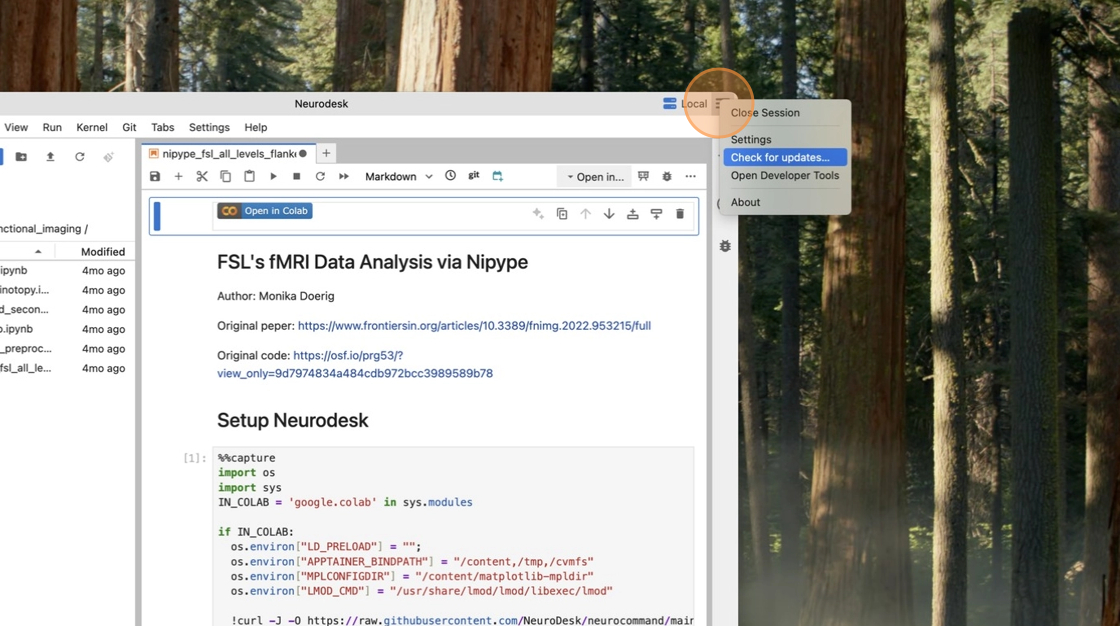This screenshot has width=1120, height=626.
Task: Restart kernel and run all cells
Action: click(x=344, y=177)
